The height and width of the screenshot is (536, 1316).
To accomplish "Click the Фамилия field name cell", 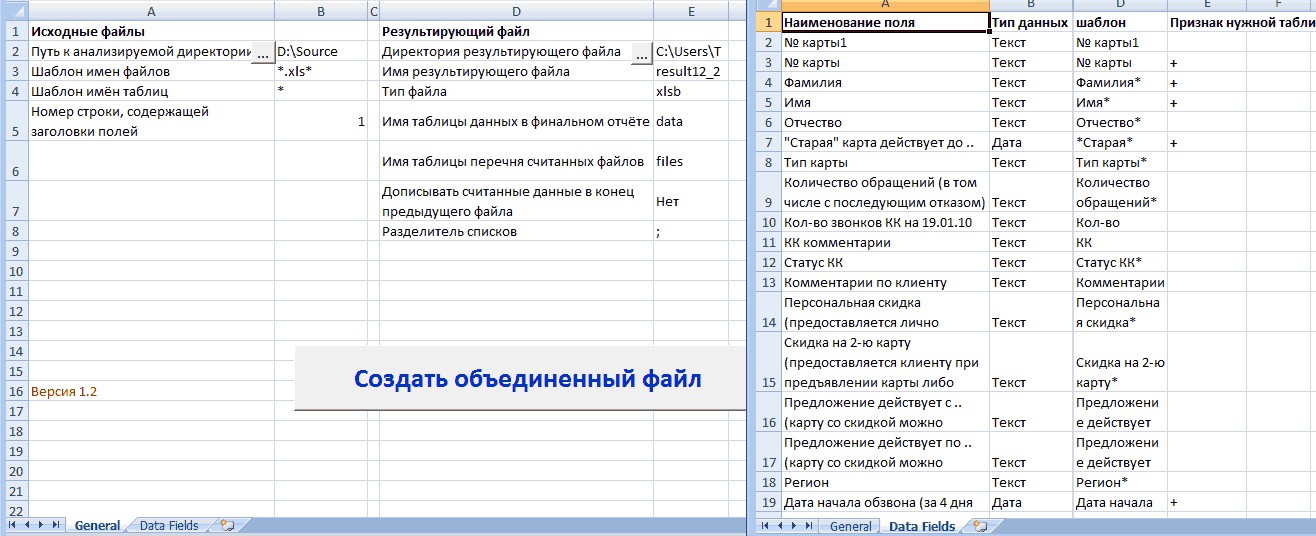I will coord(884,82).
